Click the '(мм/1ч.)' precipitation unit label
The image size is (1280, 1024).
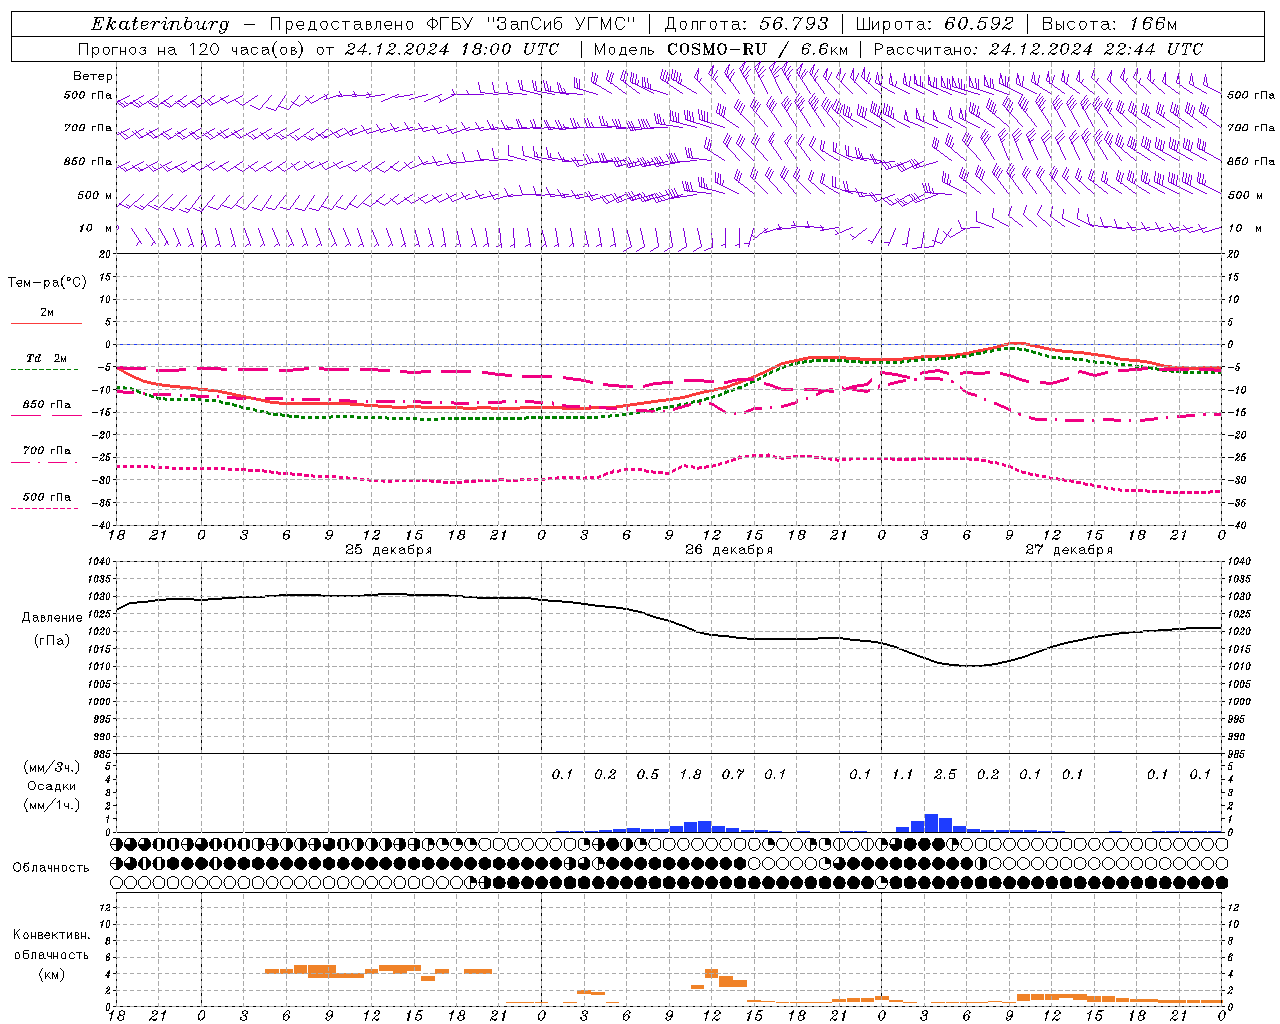[x=52, y=805]
